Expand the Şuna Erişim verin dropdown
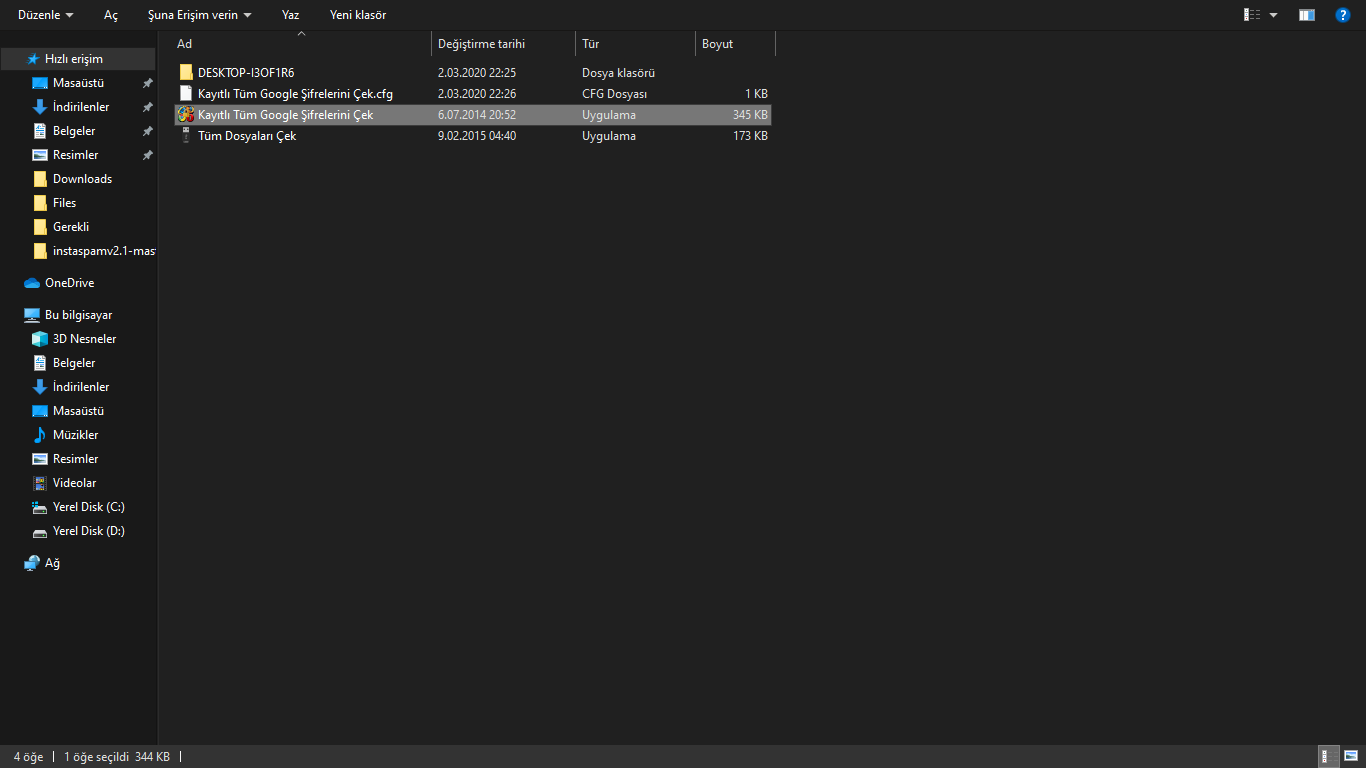This screenshot has width=1366, height=768. pos(199,15)
